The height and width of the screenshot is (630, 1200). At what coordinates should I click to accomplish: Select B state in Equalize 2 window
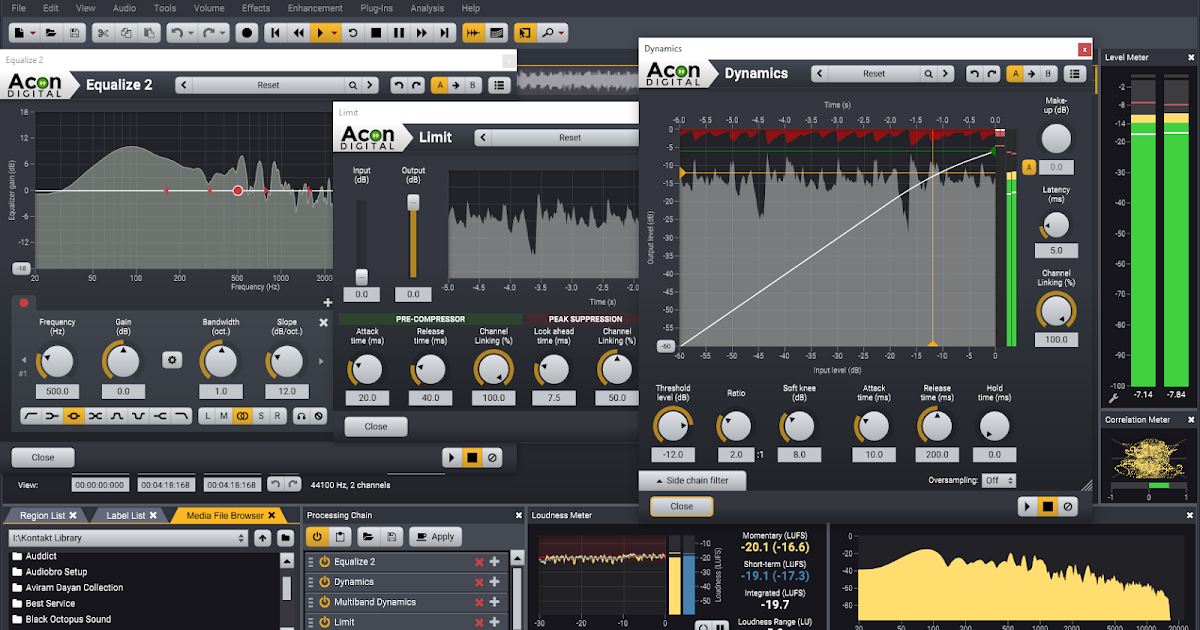pos(472,85)
